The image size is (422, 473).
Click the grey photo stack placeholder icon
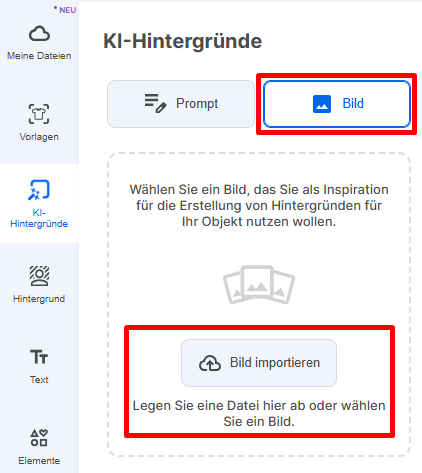coord(259,284)
